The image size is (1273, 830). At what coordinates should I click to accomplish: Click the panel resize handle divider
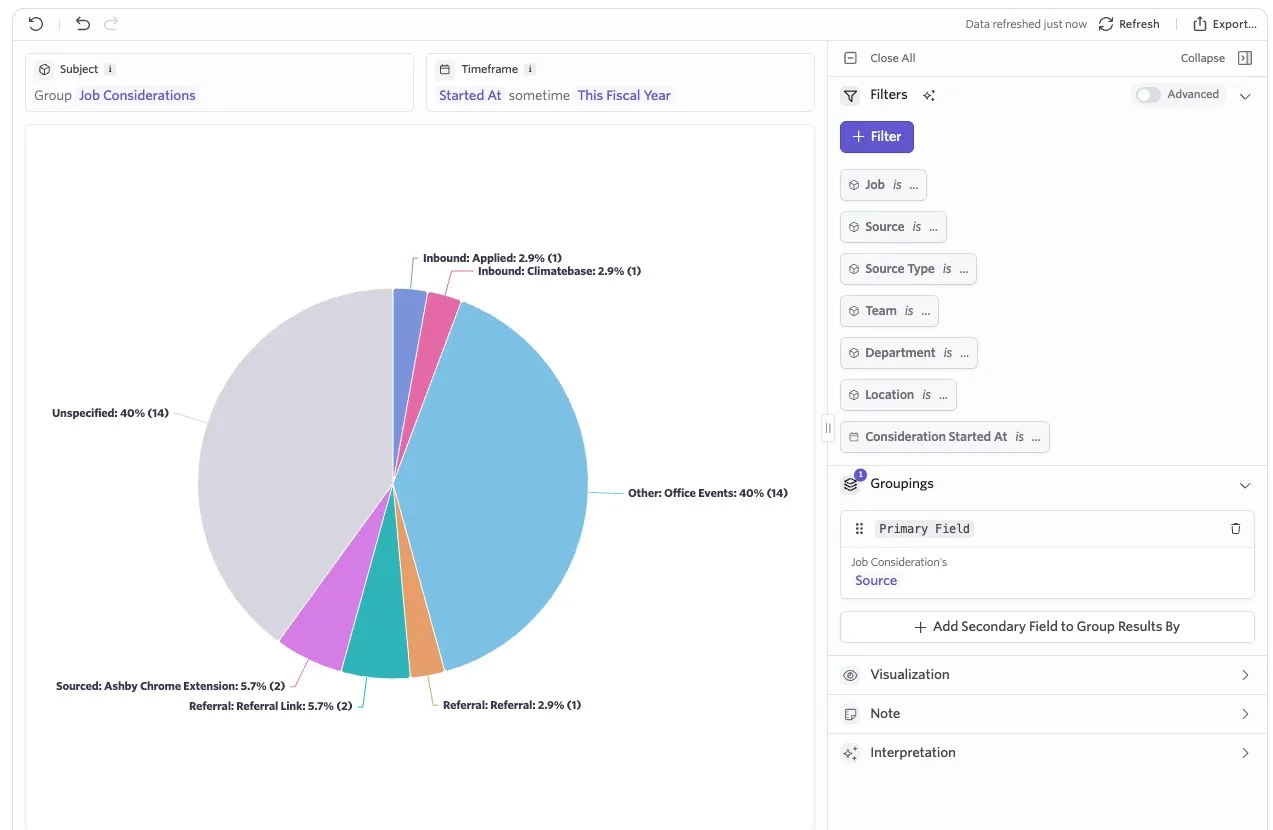828,428
